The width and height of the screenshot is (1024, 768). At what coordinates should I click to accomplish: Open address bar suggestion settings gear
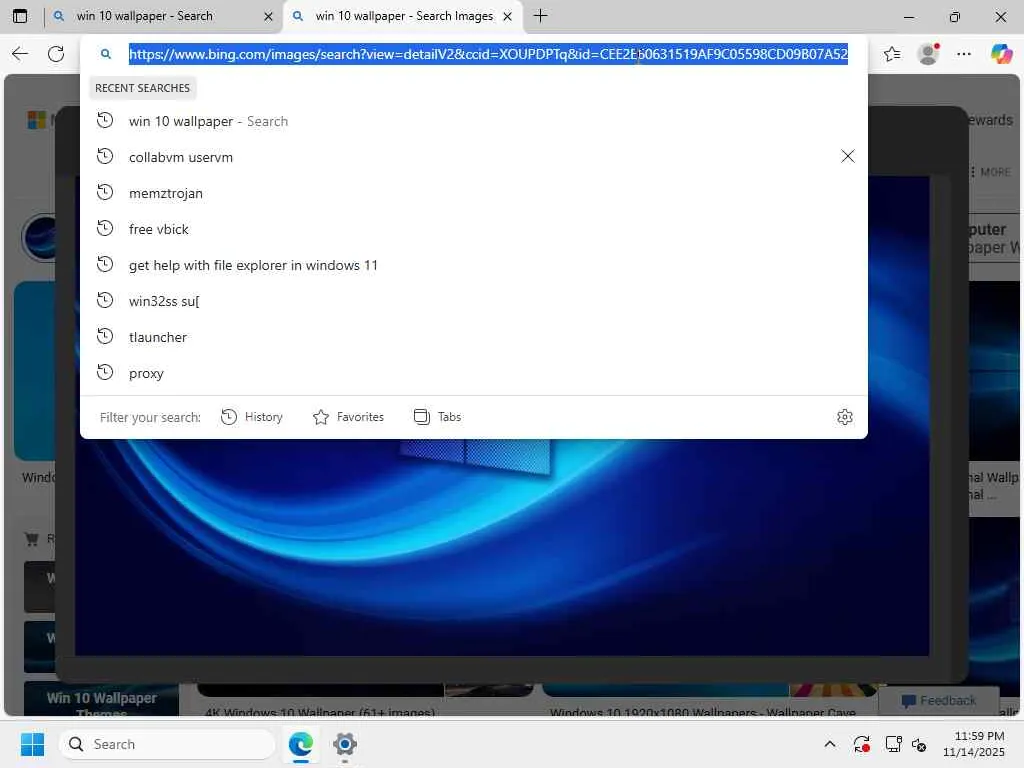point(845,417)
